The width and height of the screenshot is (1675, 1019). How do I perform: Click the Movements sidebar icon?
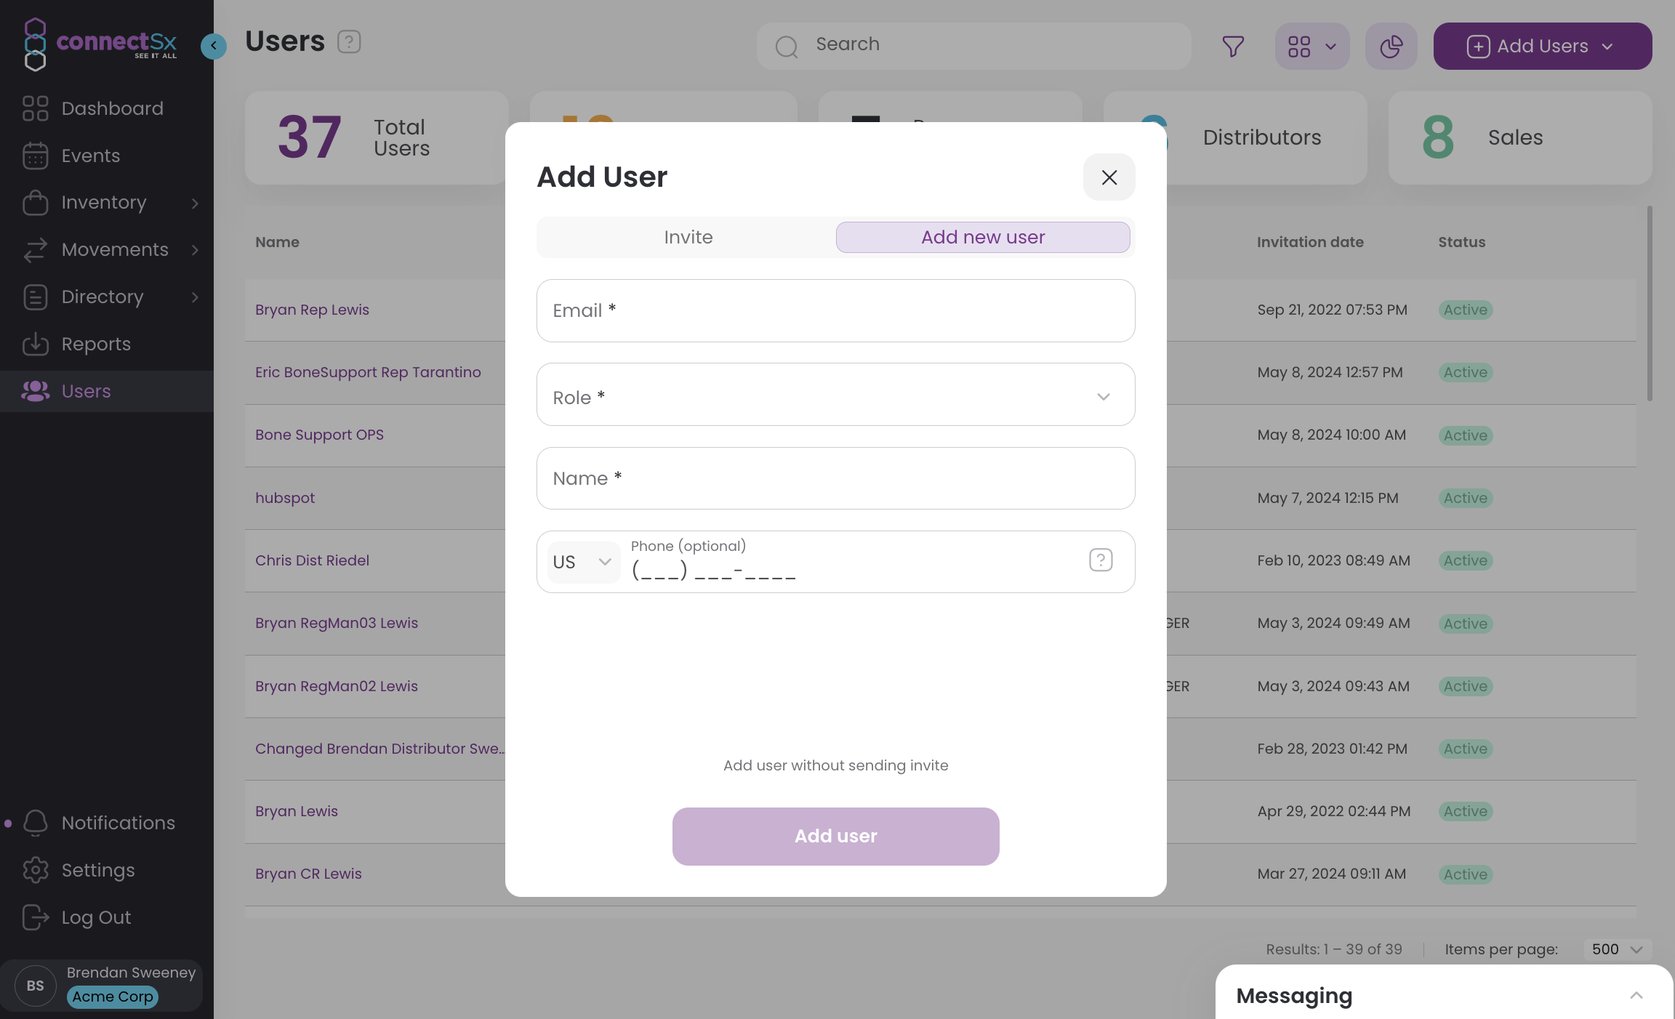coord(35,248)
